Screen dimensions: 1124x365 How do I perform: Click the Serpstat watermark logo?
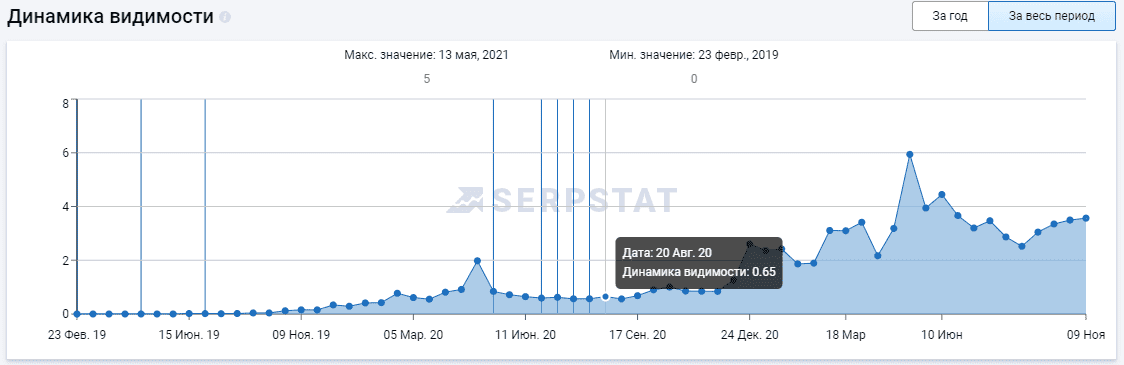[561, 200]
